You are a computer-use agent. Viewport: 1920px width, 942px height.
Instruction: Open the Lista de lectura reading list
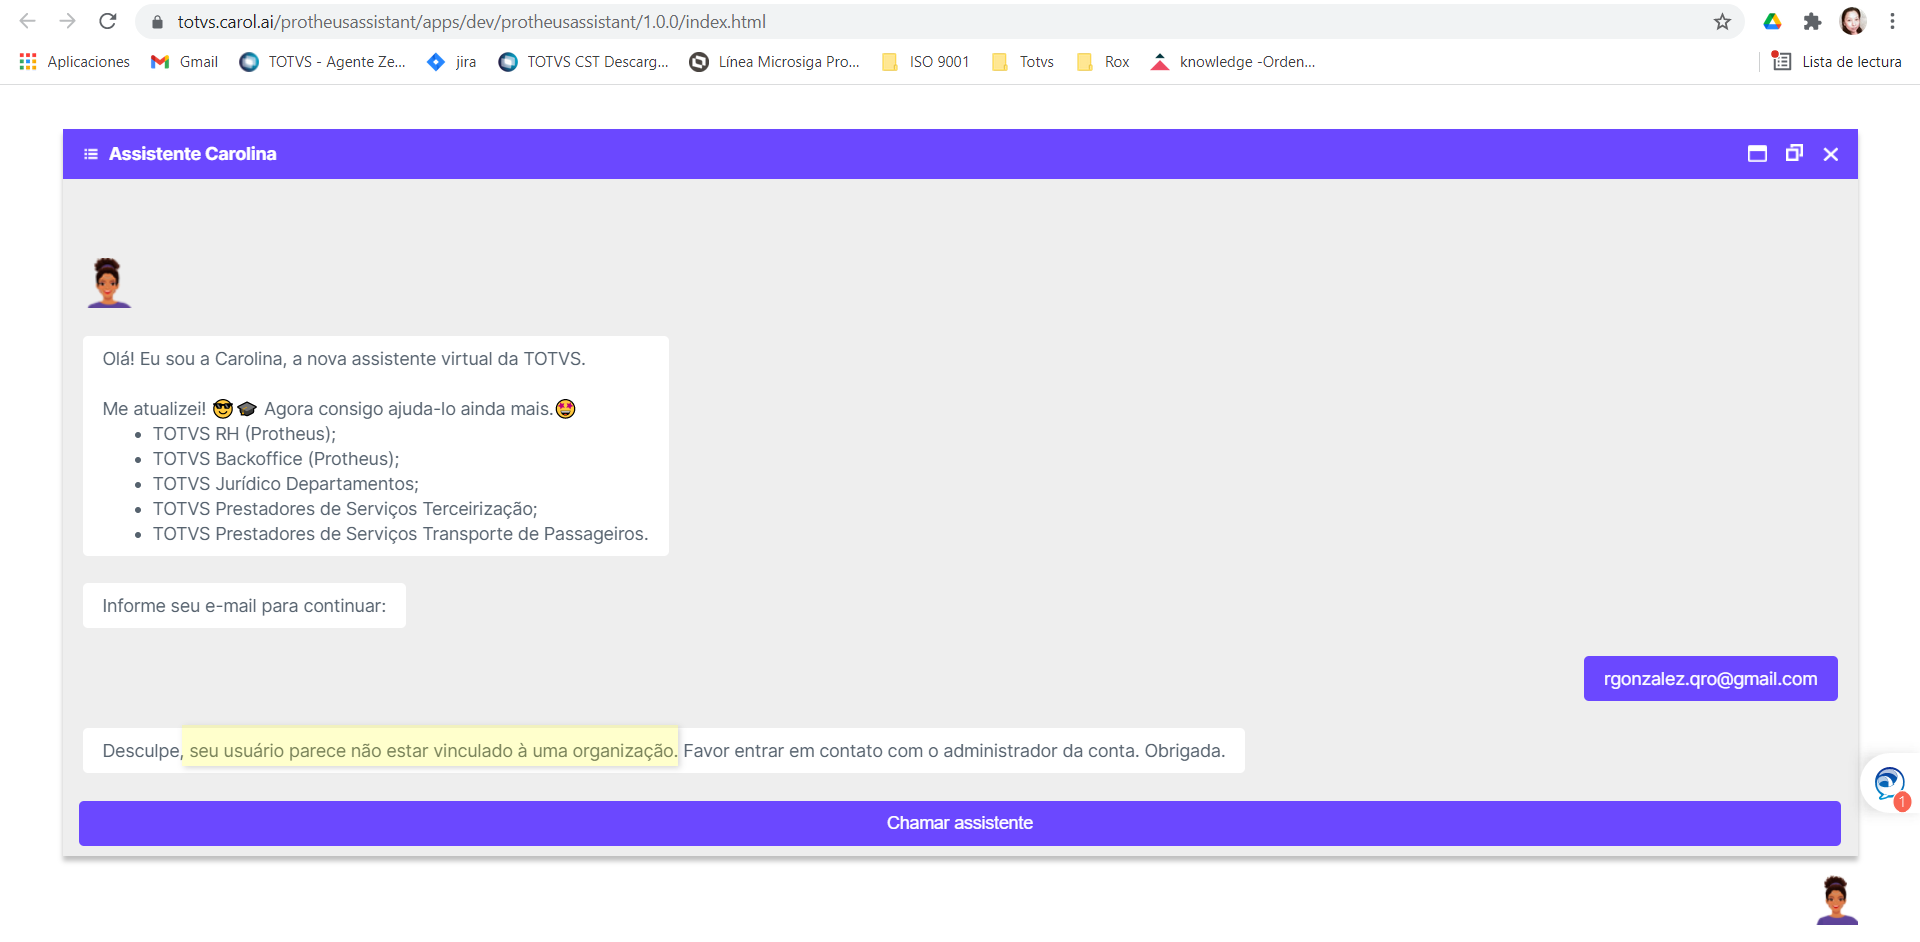click(x=1837, y=62)
